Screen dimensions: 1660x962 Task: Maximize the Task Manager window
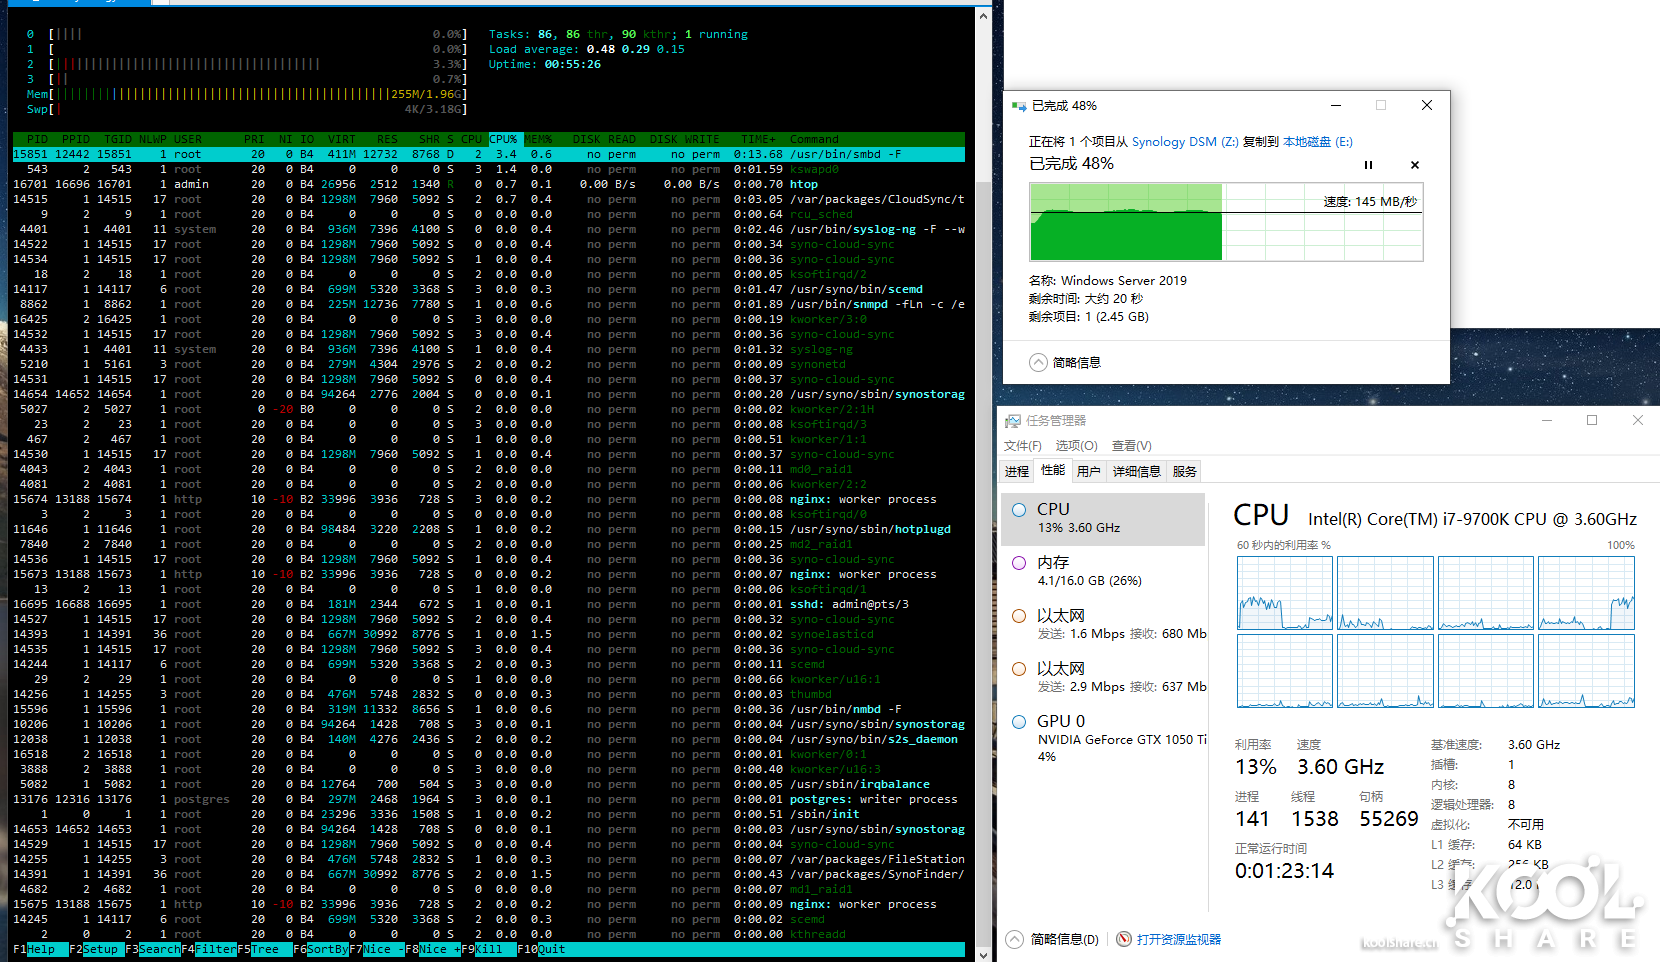(1592, 420)
